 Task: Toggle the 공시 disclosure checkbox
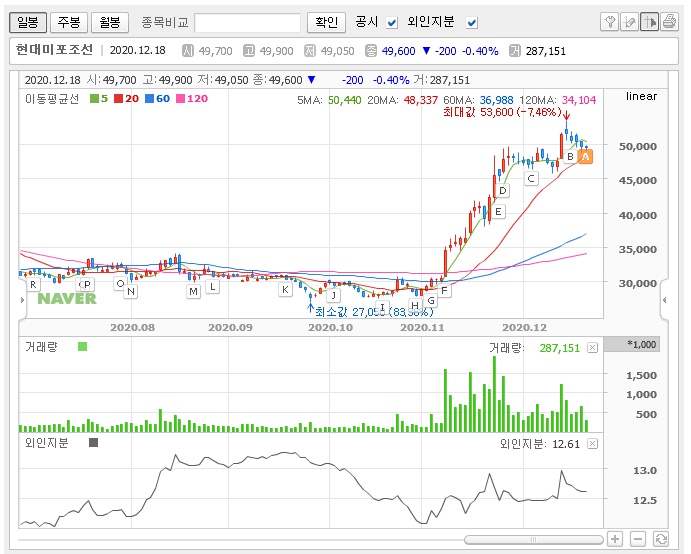coord(392,22)
